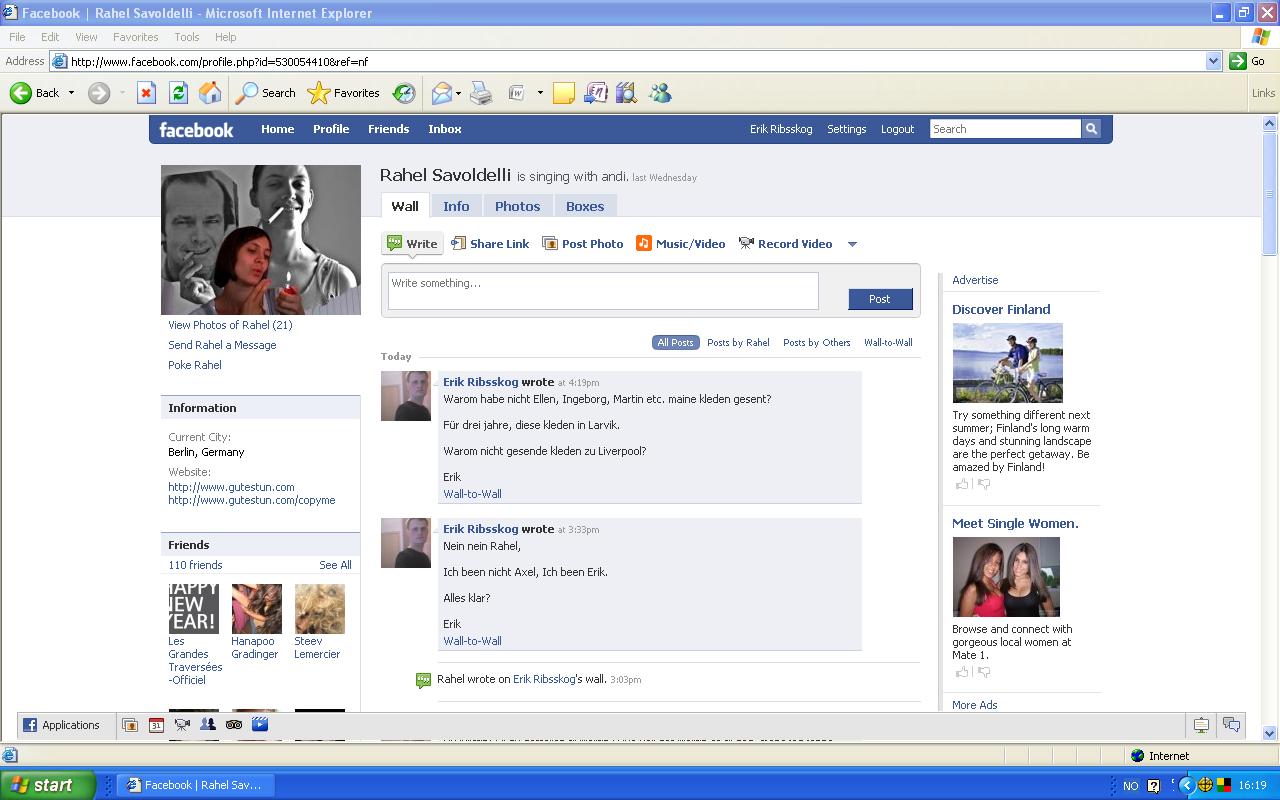Expand the Back button history dropdown arrow
Screen dimensions: 1280x800
[x=71, y=93]
